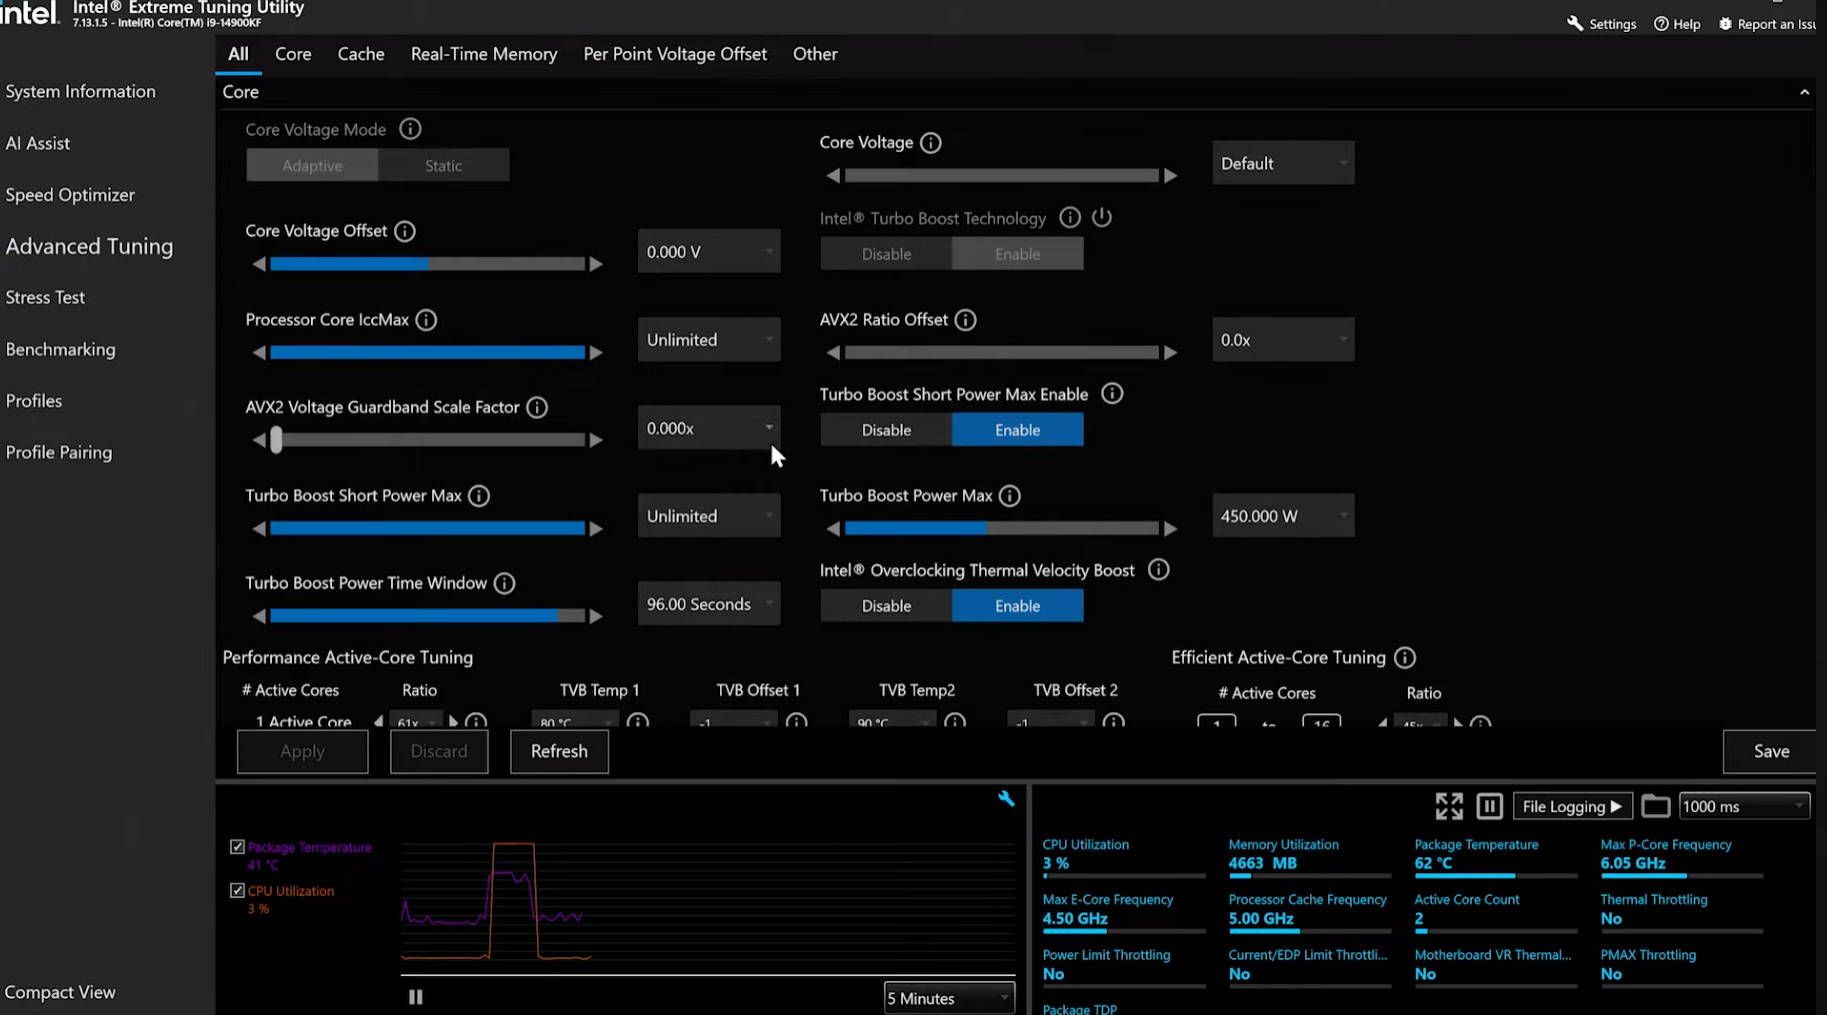Click Report an Issue in top bar
The image size is (1827, 1015).
(1768, 24)
